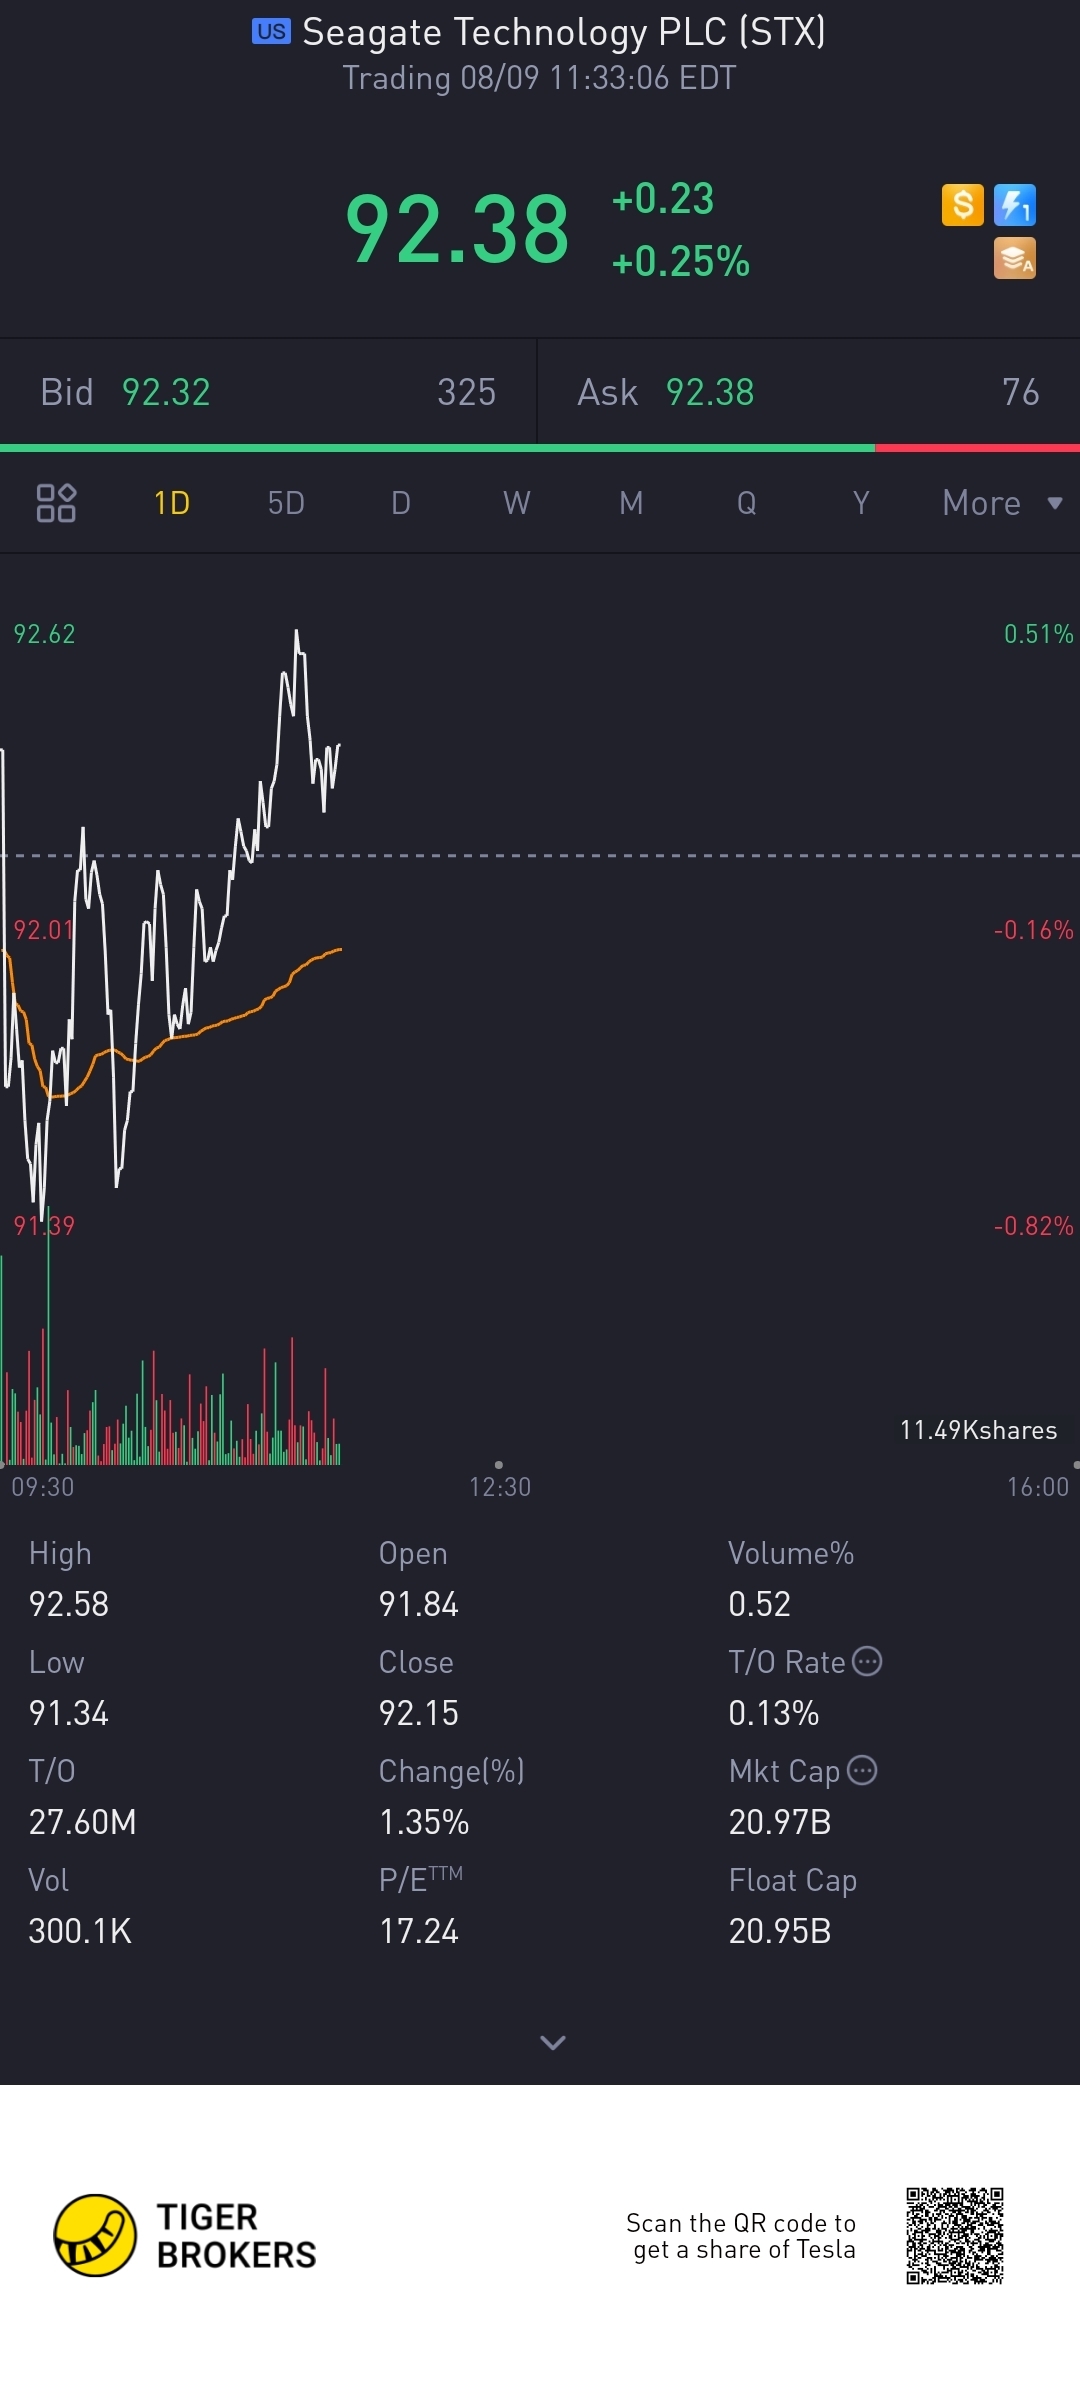Click the dropdown triangle next to More
1080x2387 pixels.
coord(1055,503)
